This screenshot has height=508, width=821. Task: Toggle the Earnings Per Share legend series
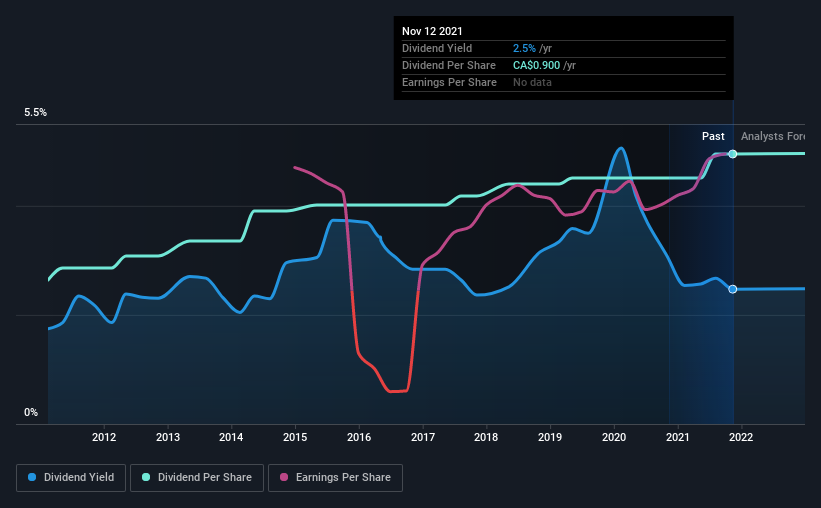click(x=336, y=478)
